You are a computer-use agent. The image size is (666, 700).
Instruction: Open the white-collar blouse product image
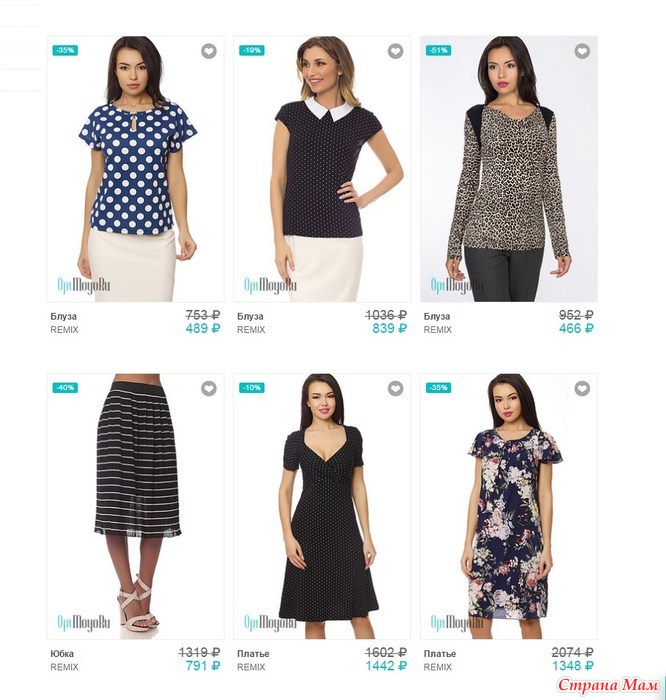click(x=322, y=169)
